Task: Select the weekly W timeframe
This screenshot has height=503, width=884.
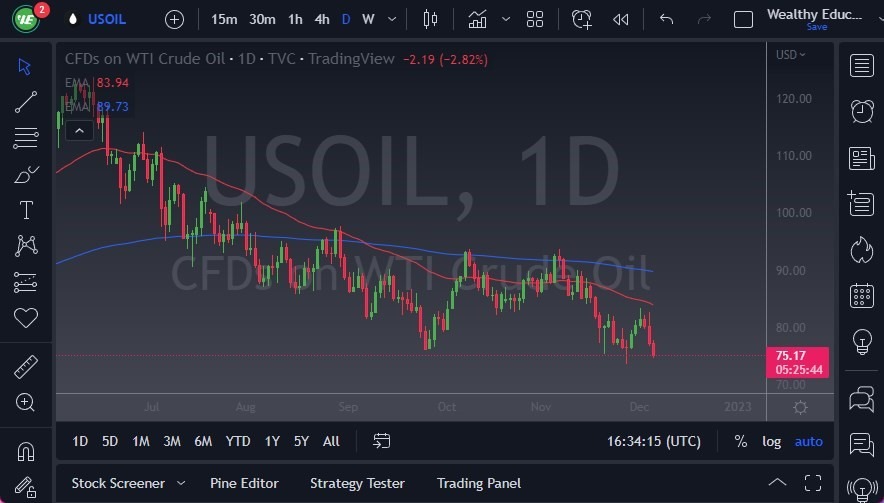Action: pyautogui.click(x=368, y=20)
